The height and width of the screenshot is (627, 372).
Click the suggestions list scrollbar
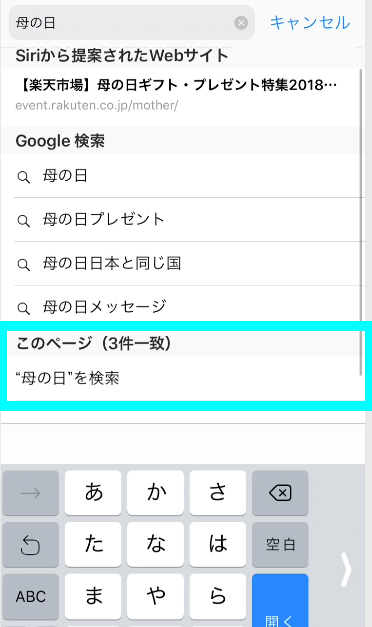(x=361, y=222)
